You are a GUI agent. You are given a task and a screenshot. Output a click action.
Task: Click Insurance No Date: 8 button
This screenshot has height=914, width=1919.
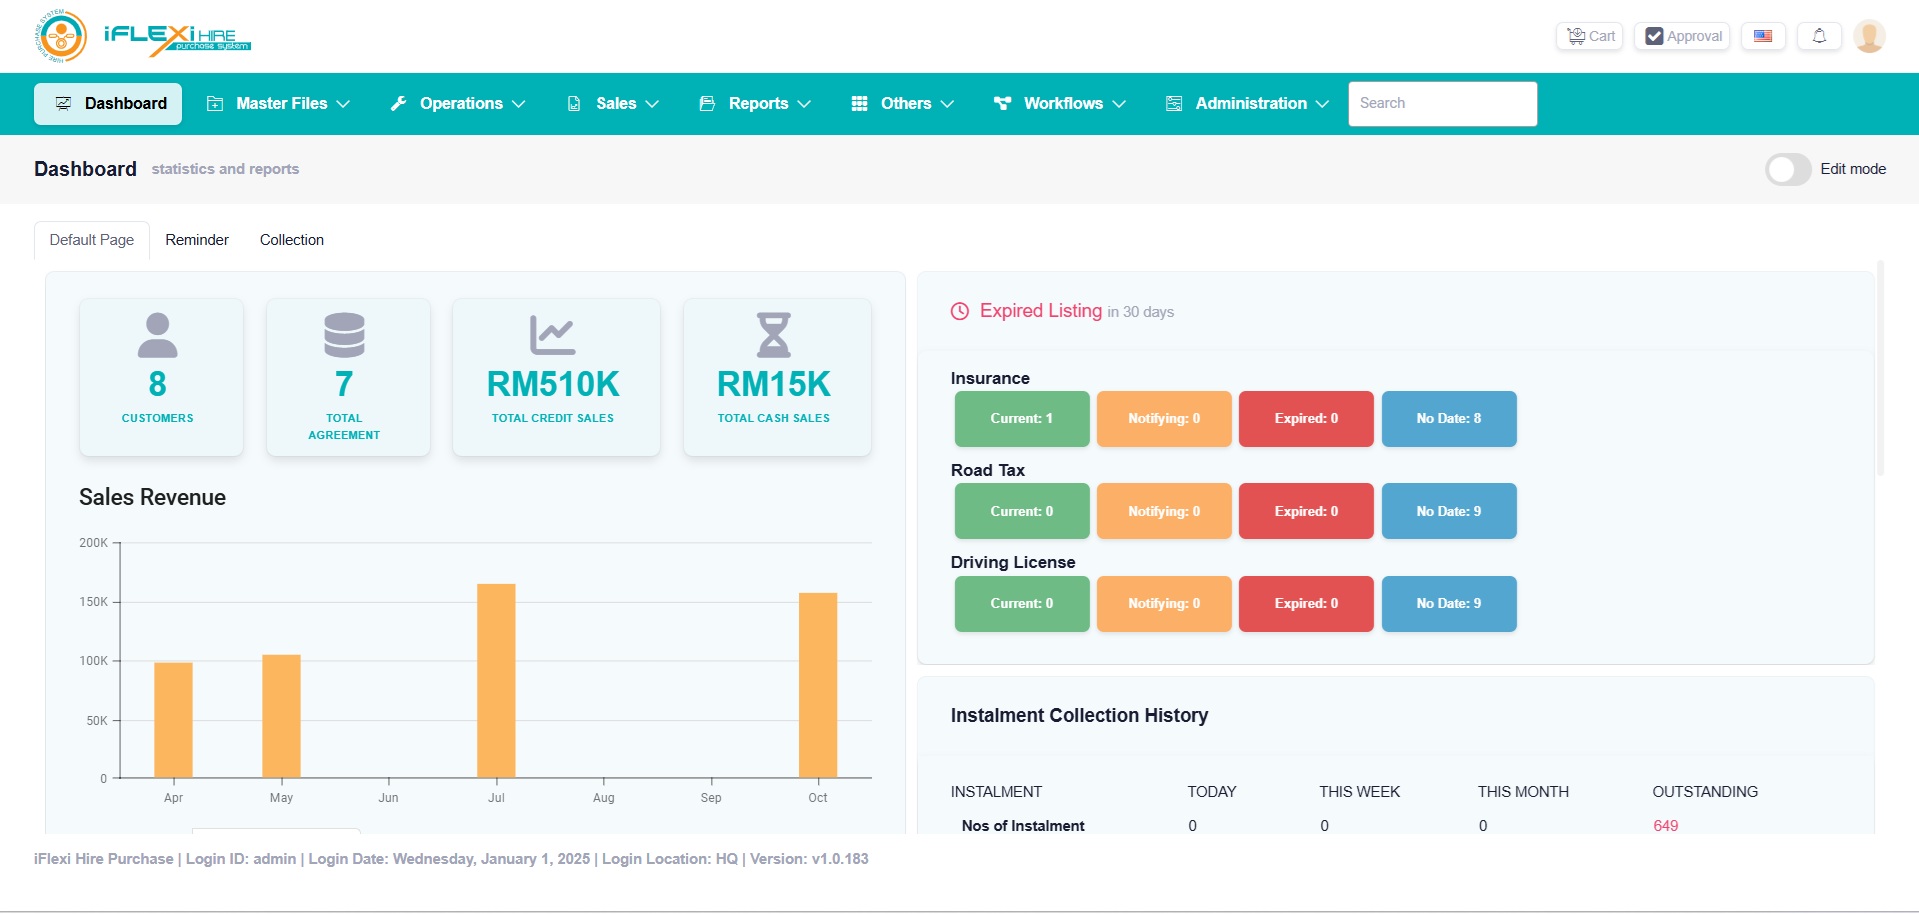point(1448,419)
